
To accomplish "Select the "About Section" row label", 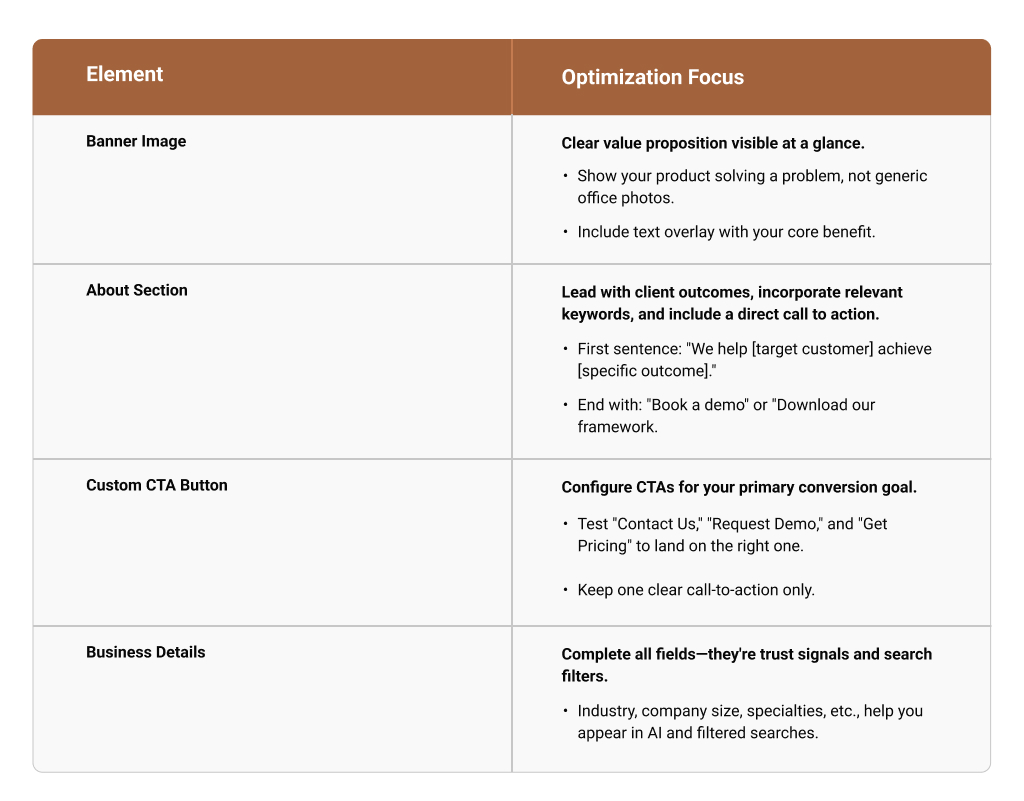I will point(137,290).
